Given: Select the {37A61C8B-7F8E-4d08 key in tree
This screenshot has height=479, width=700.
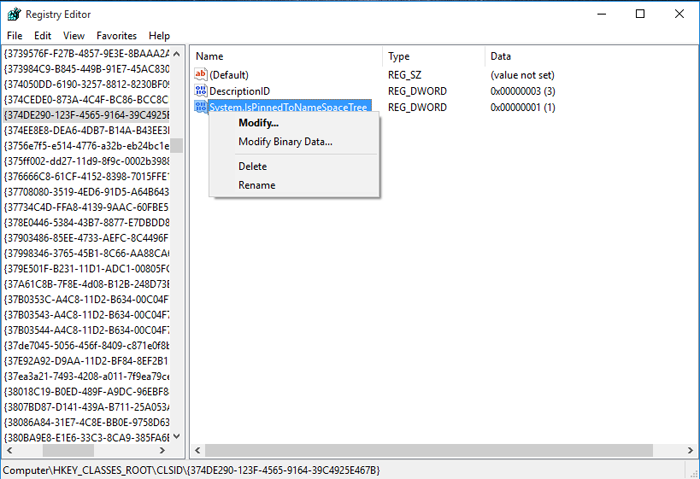Looking at the screenshot, I should [x=87, y=284].
